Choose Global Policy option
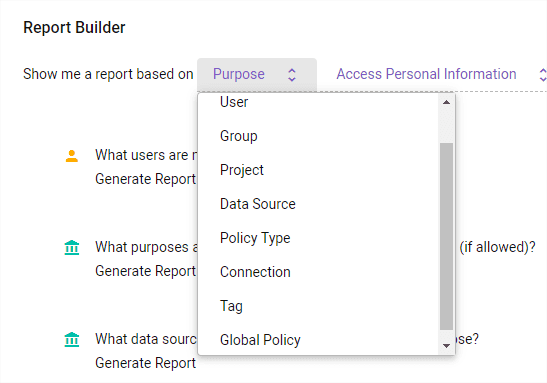The width and height of the screenshot is (547, 383). (x=317, y=340)
